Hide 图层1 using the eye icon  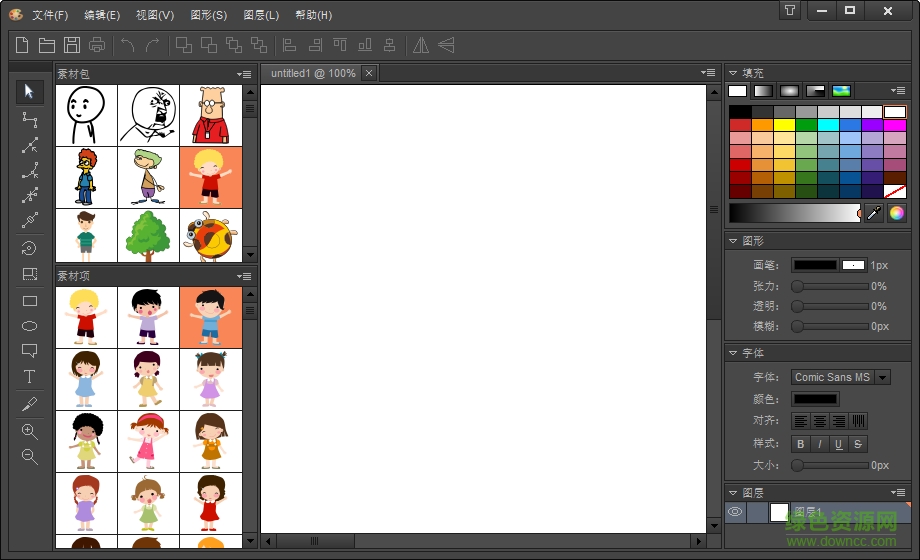pyautogui.click(x=735, y=512)
